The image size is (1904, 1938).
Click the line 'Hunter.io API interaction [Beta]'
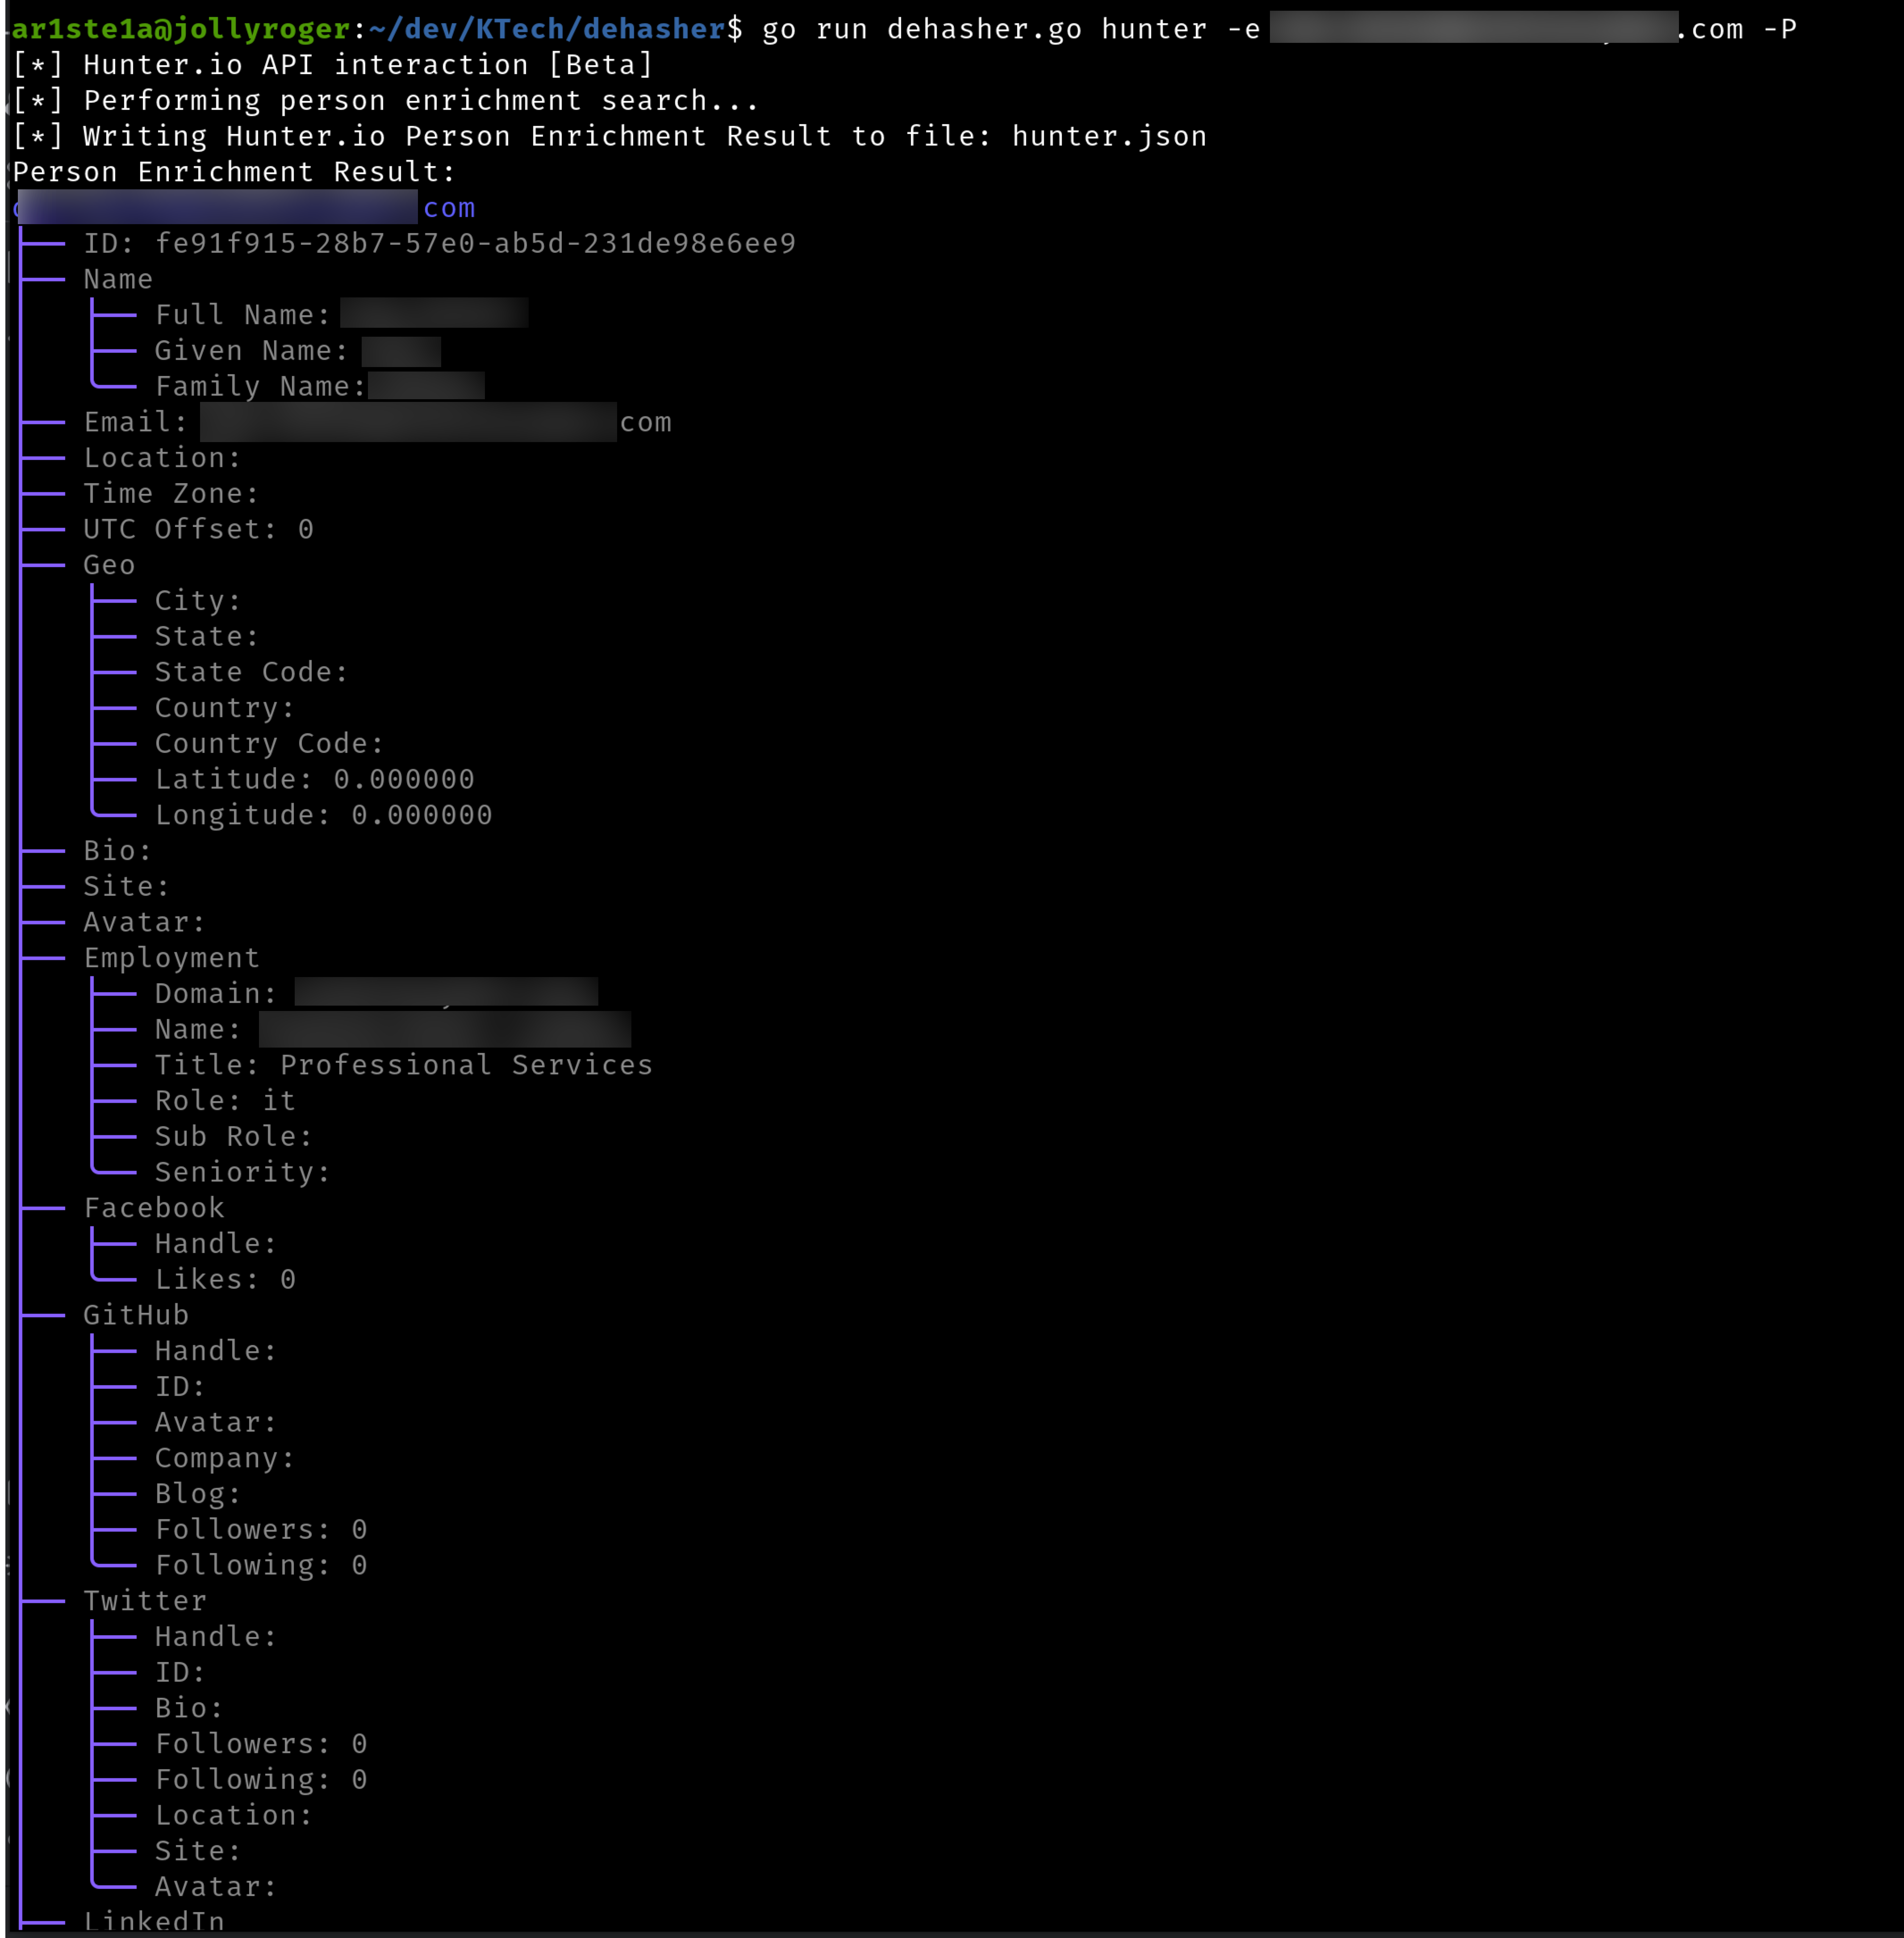pyautogui.click(x=368, y=65)
